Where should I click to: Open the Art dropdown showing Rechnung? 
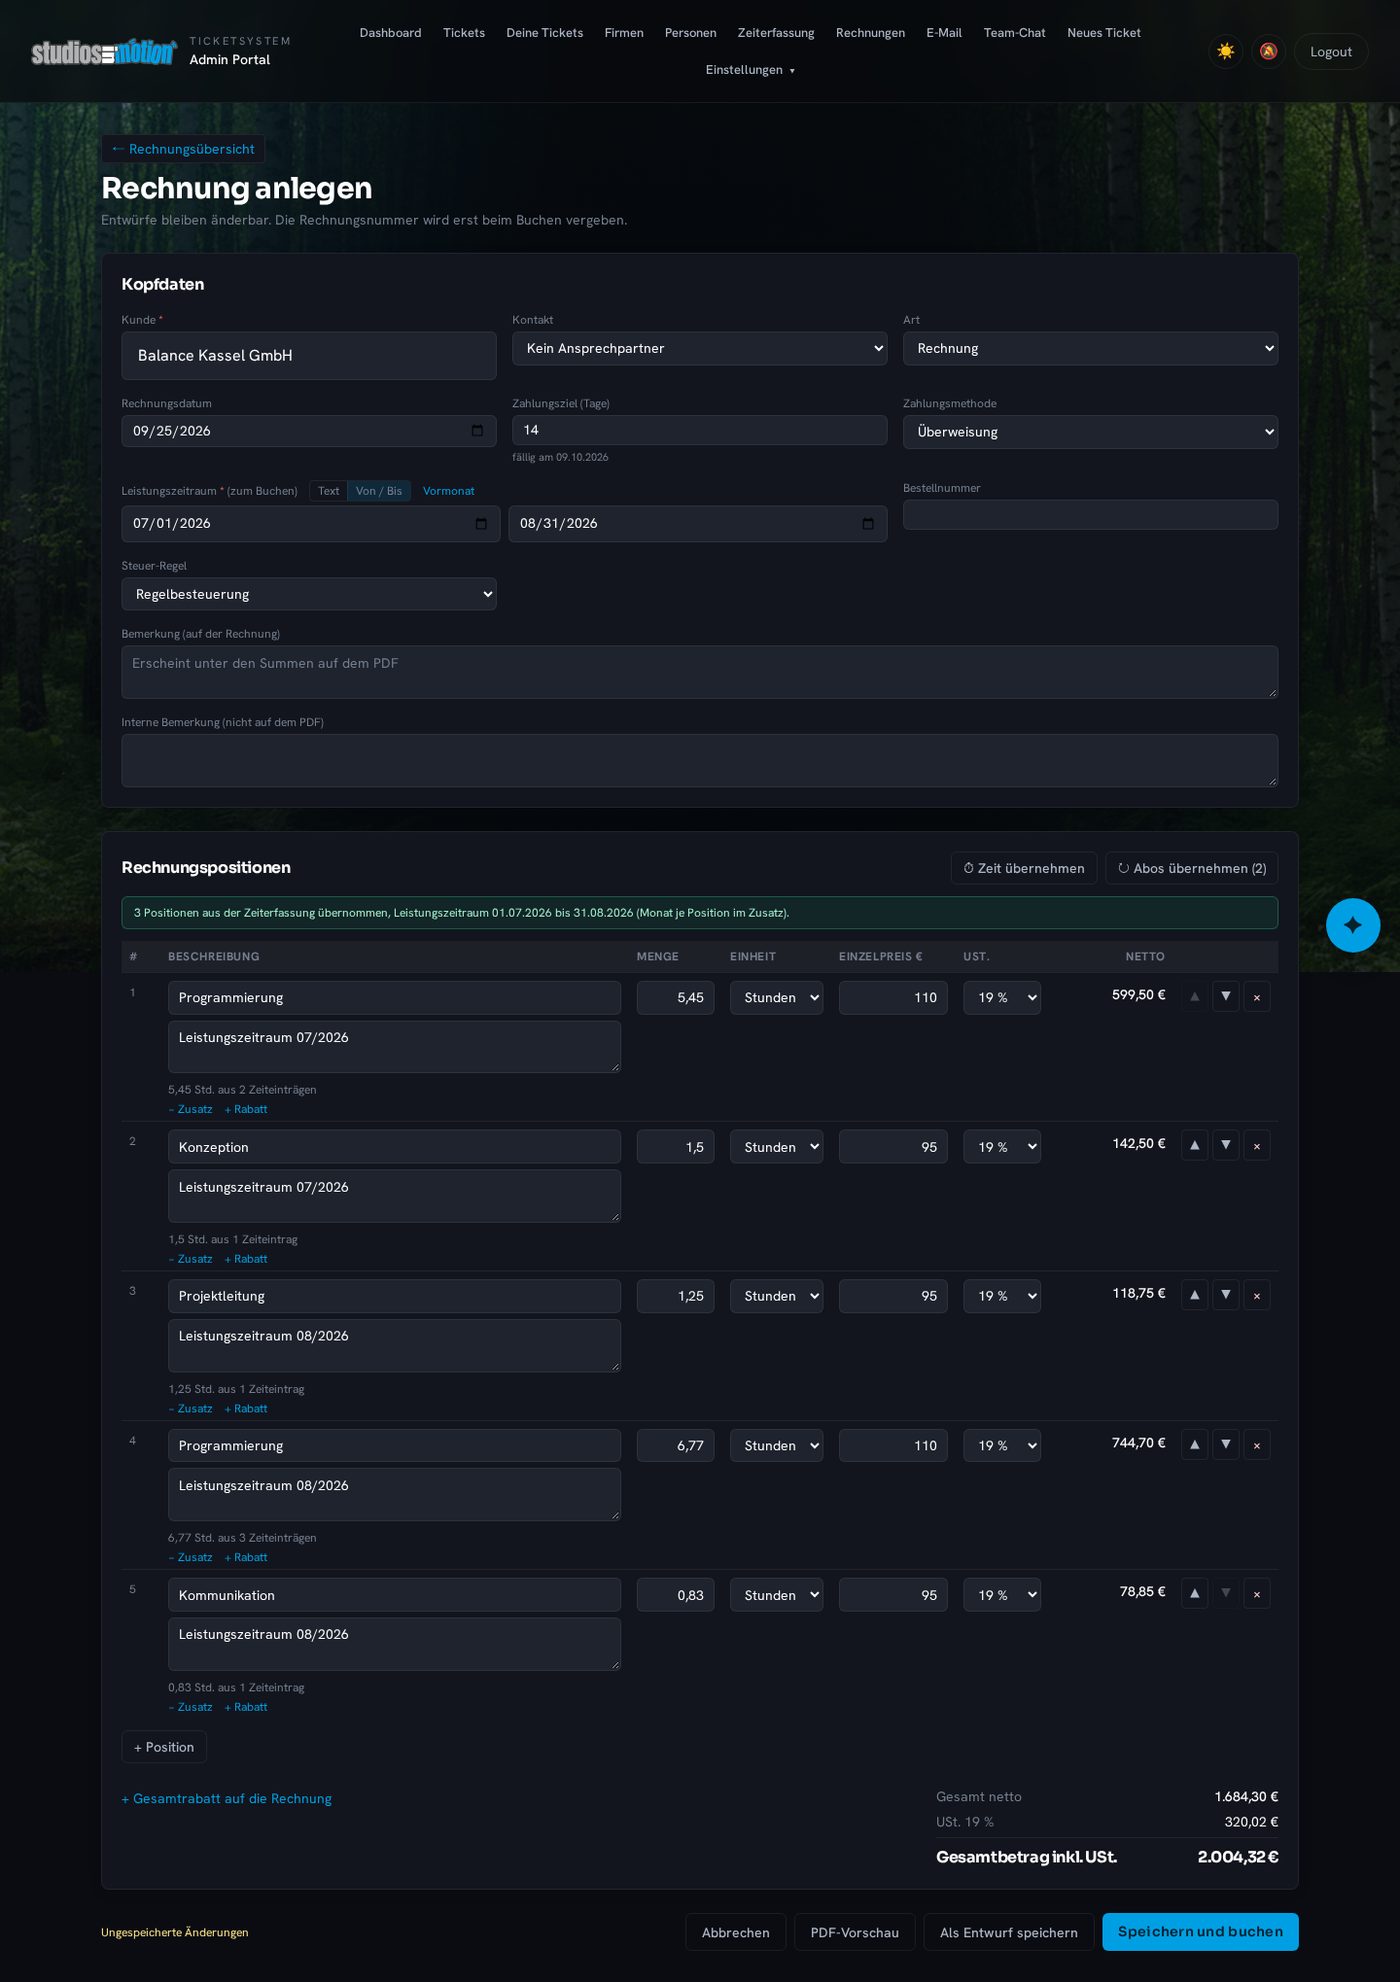[x=1090, y=348]
